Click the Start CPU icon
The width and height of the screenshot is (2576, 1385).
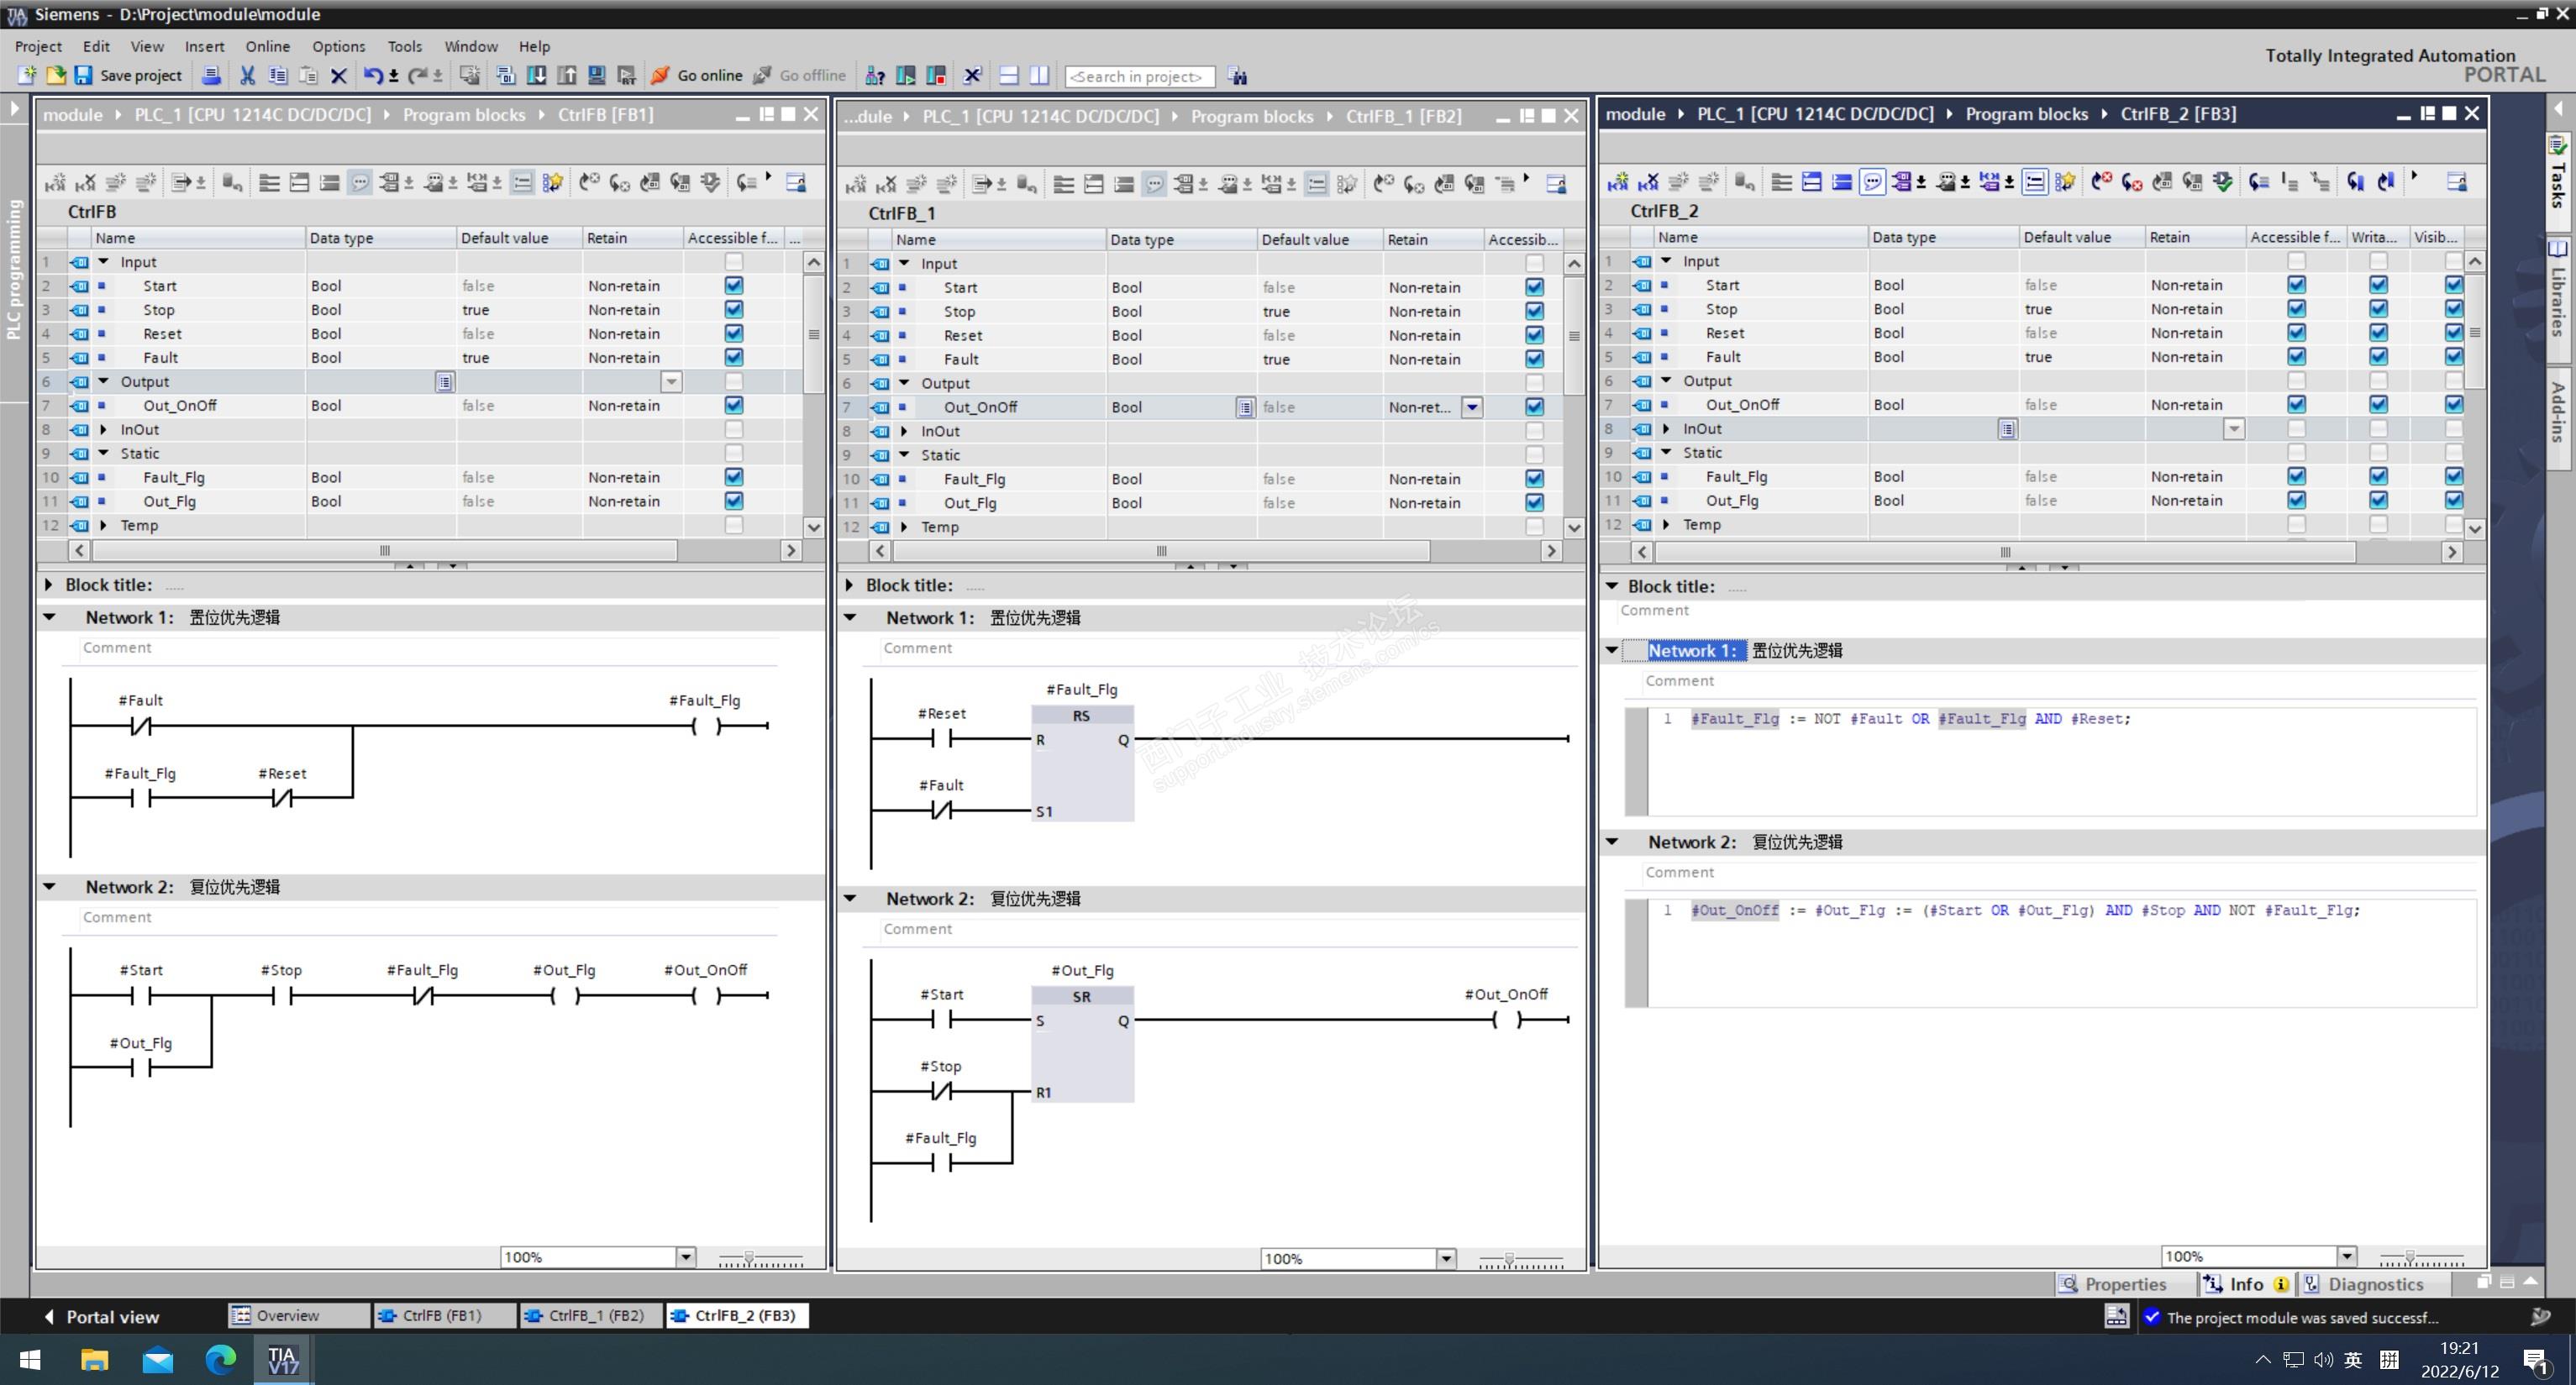(906, 76)
